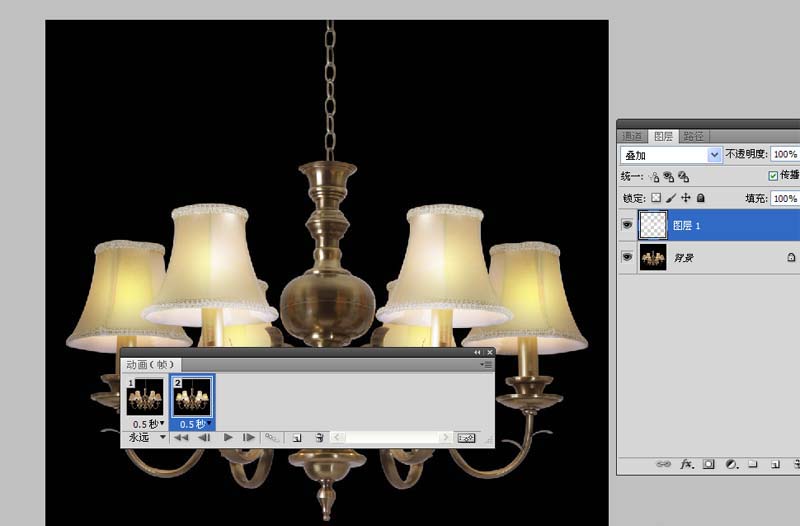Screen dimensions: 800x526
Task: Open the animation panel flyout menu
Action: 486,365
